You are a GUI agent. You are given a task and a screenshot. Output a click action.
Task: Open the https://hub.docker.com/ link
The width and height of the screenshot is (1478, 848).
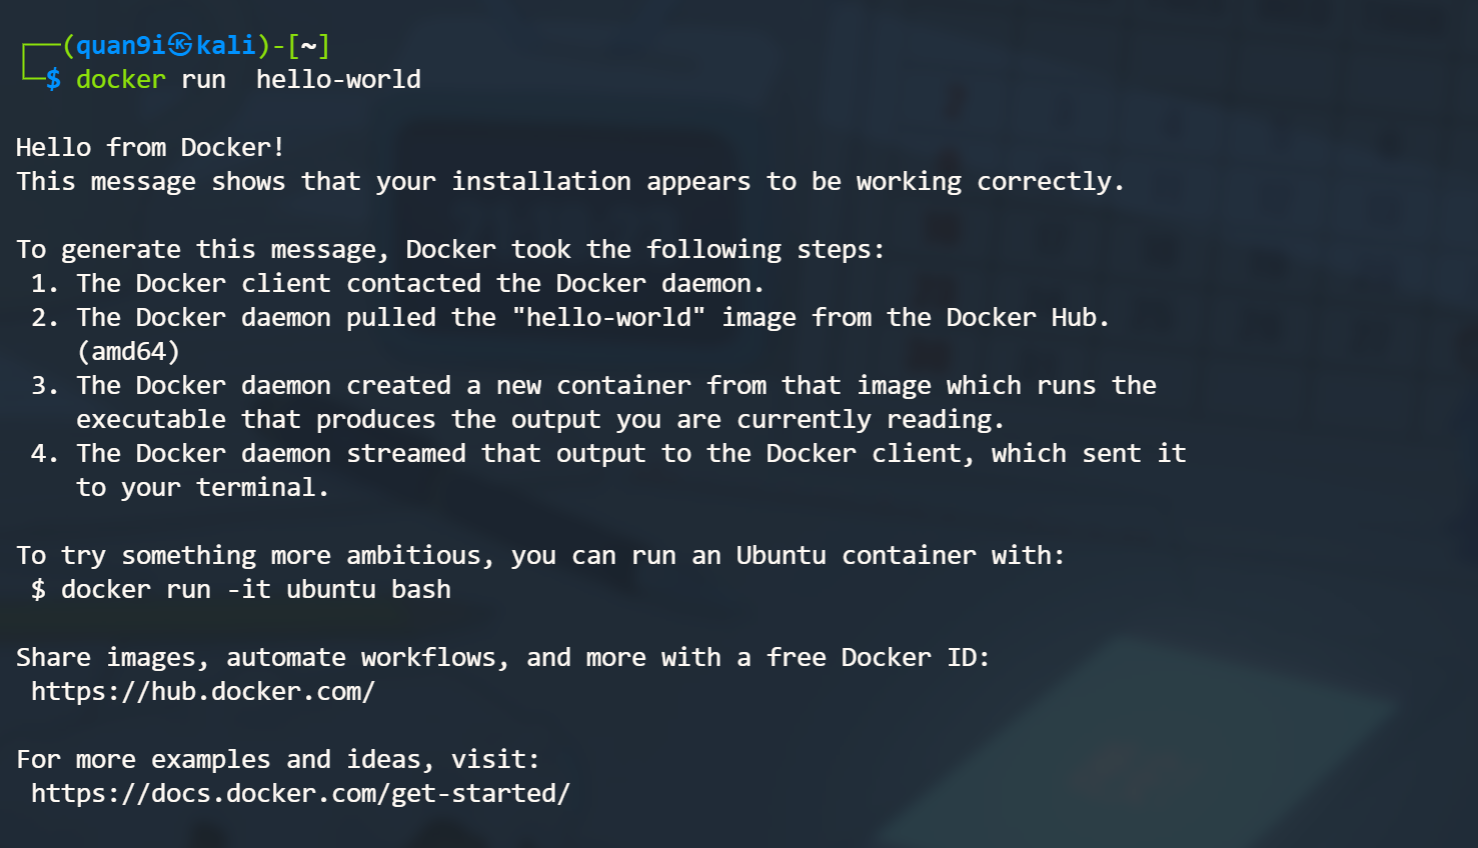pyautogui.click(x=203, y=691)
